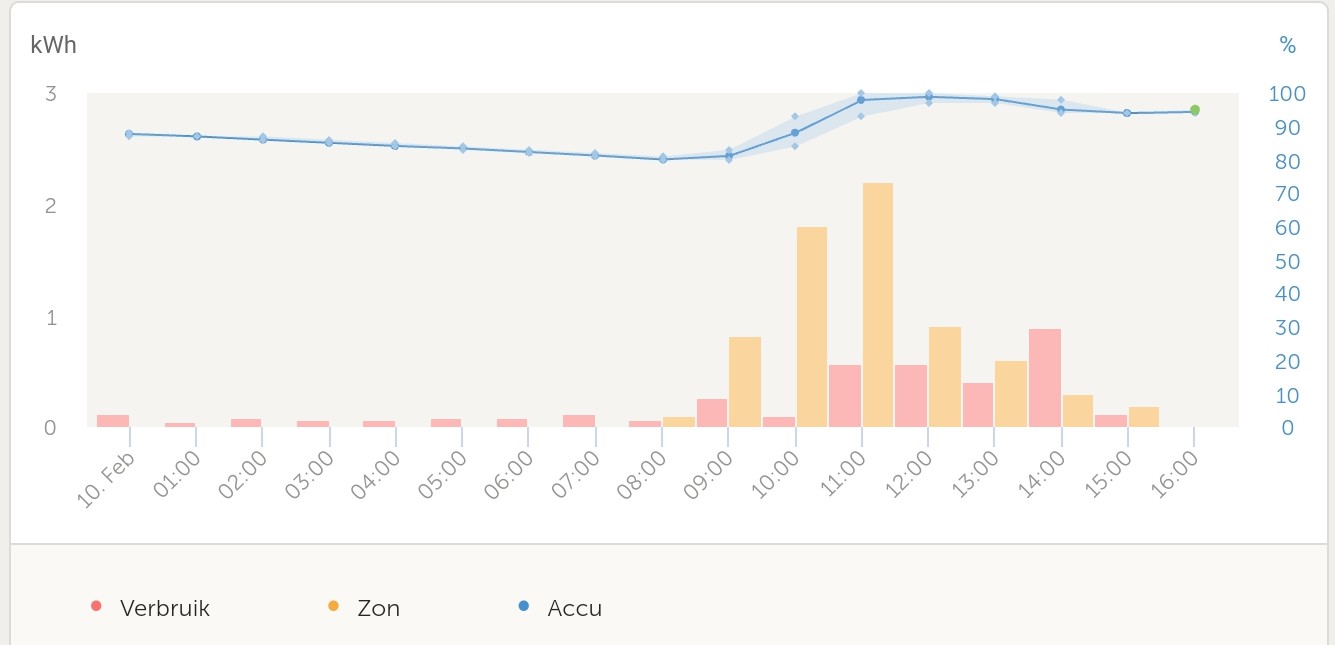This screenshot has height=645, width=1335.
Task: Toggle the Verbruik series in legend
Action: (x=164, y=608)
